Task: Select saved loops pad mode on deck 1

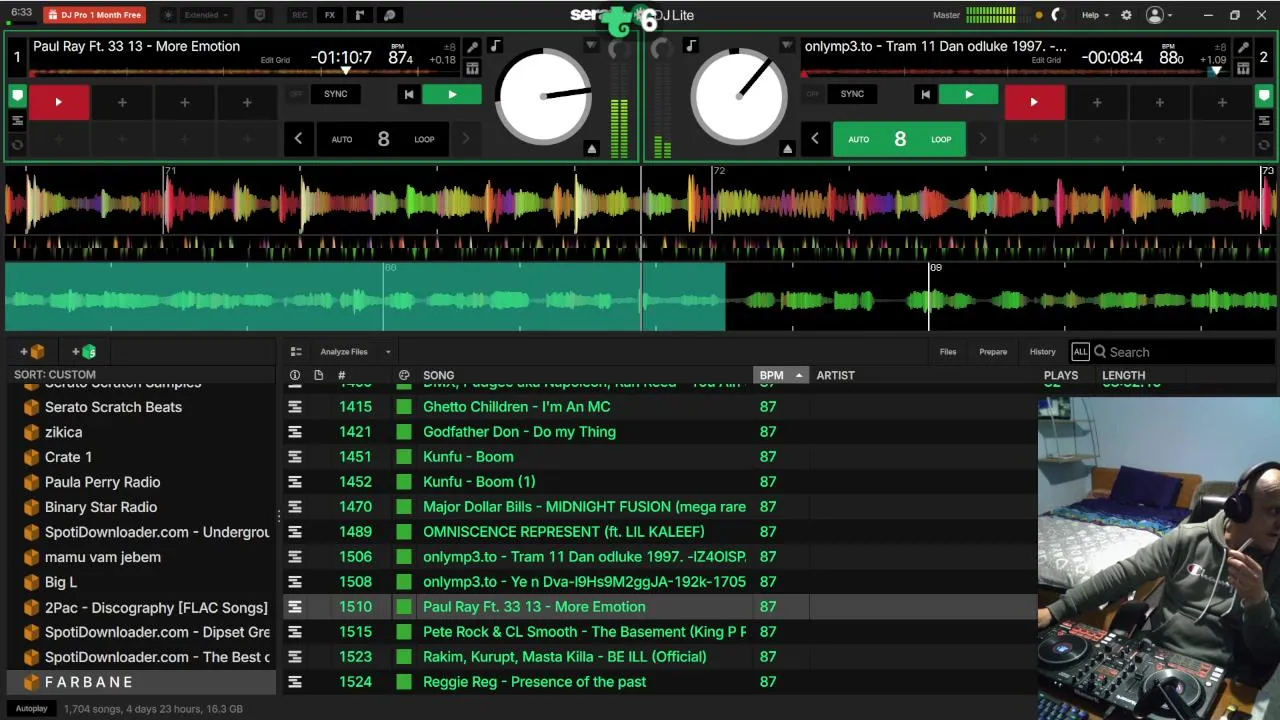Action: pyautogui.click(x=17, y=121)
